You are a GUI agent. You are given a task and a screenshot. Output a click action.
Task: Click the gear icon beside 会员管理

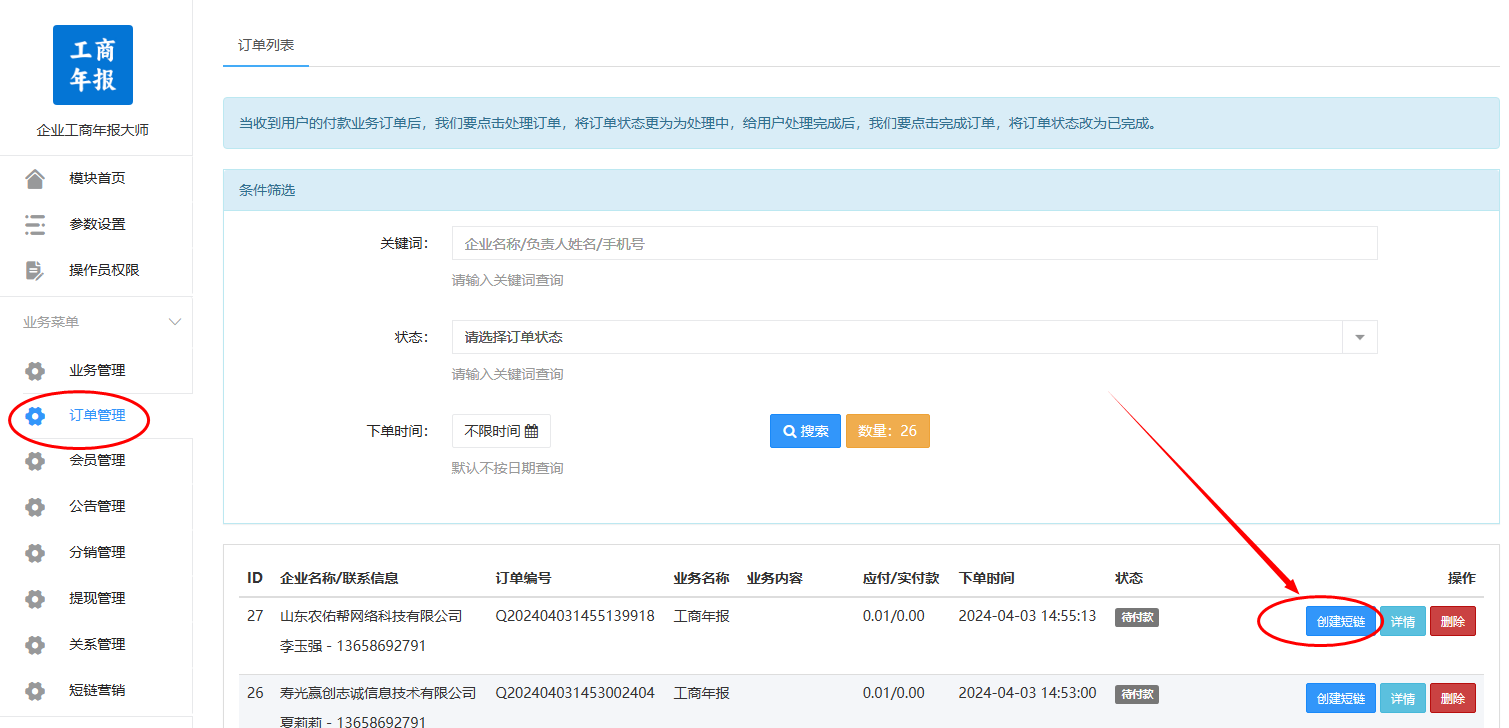[35, 461]
